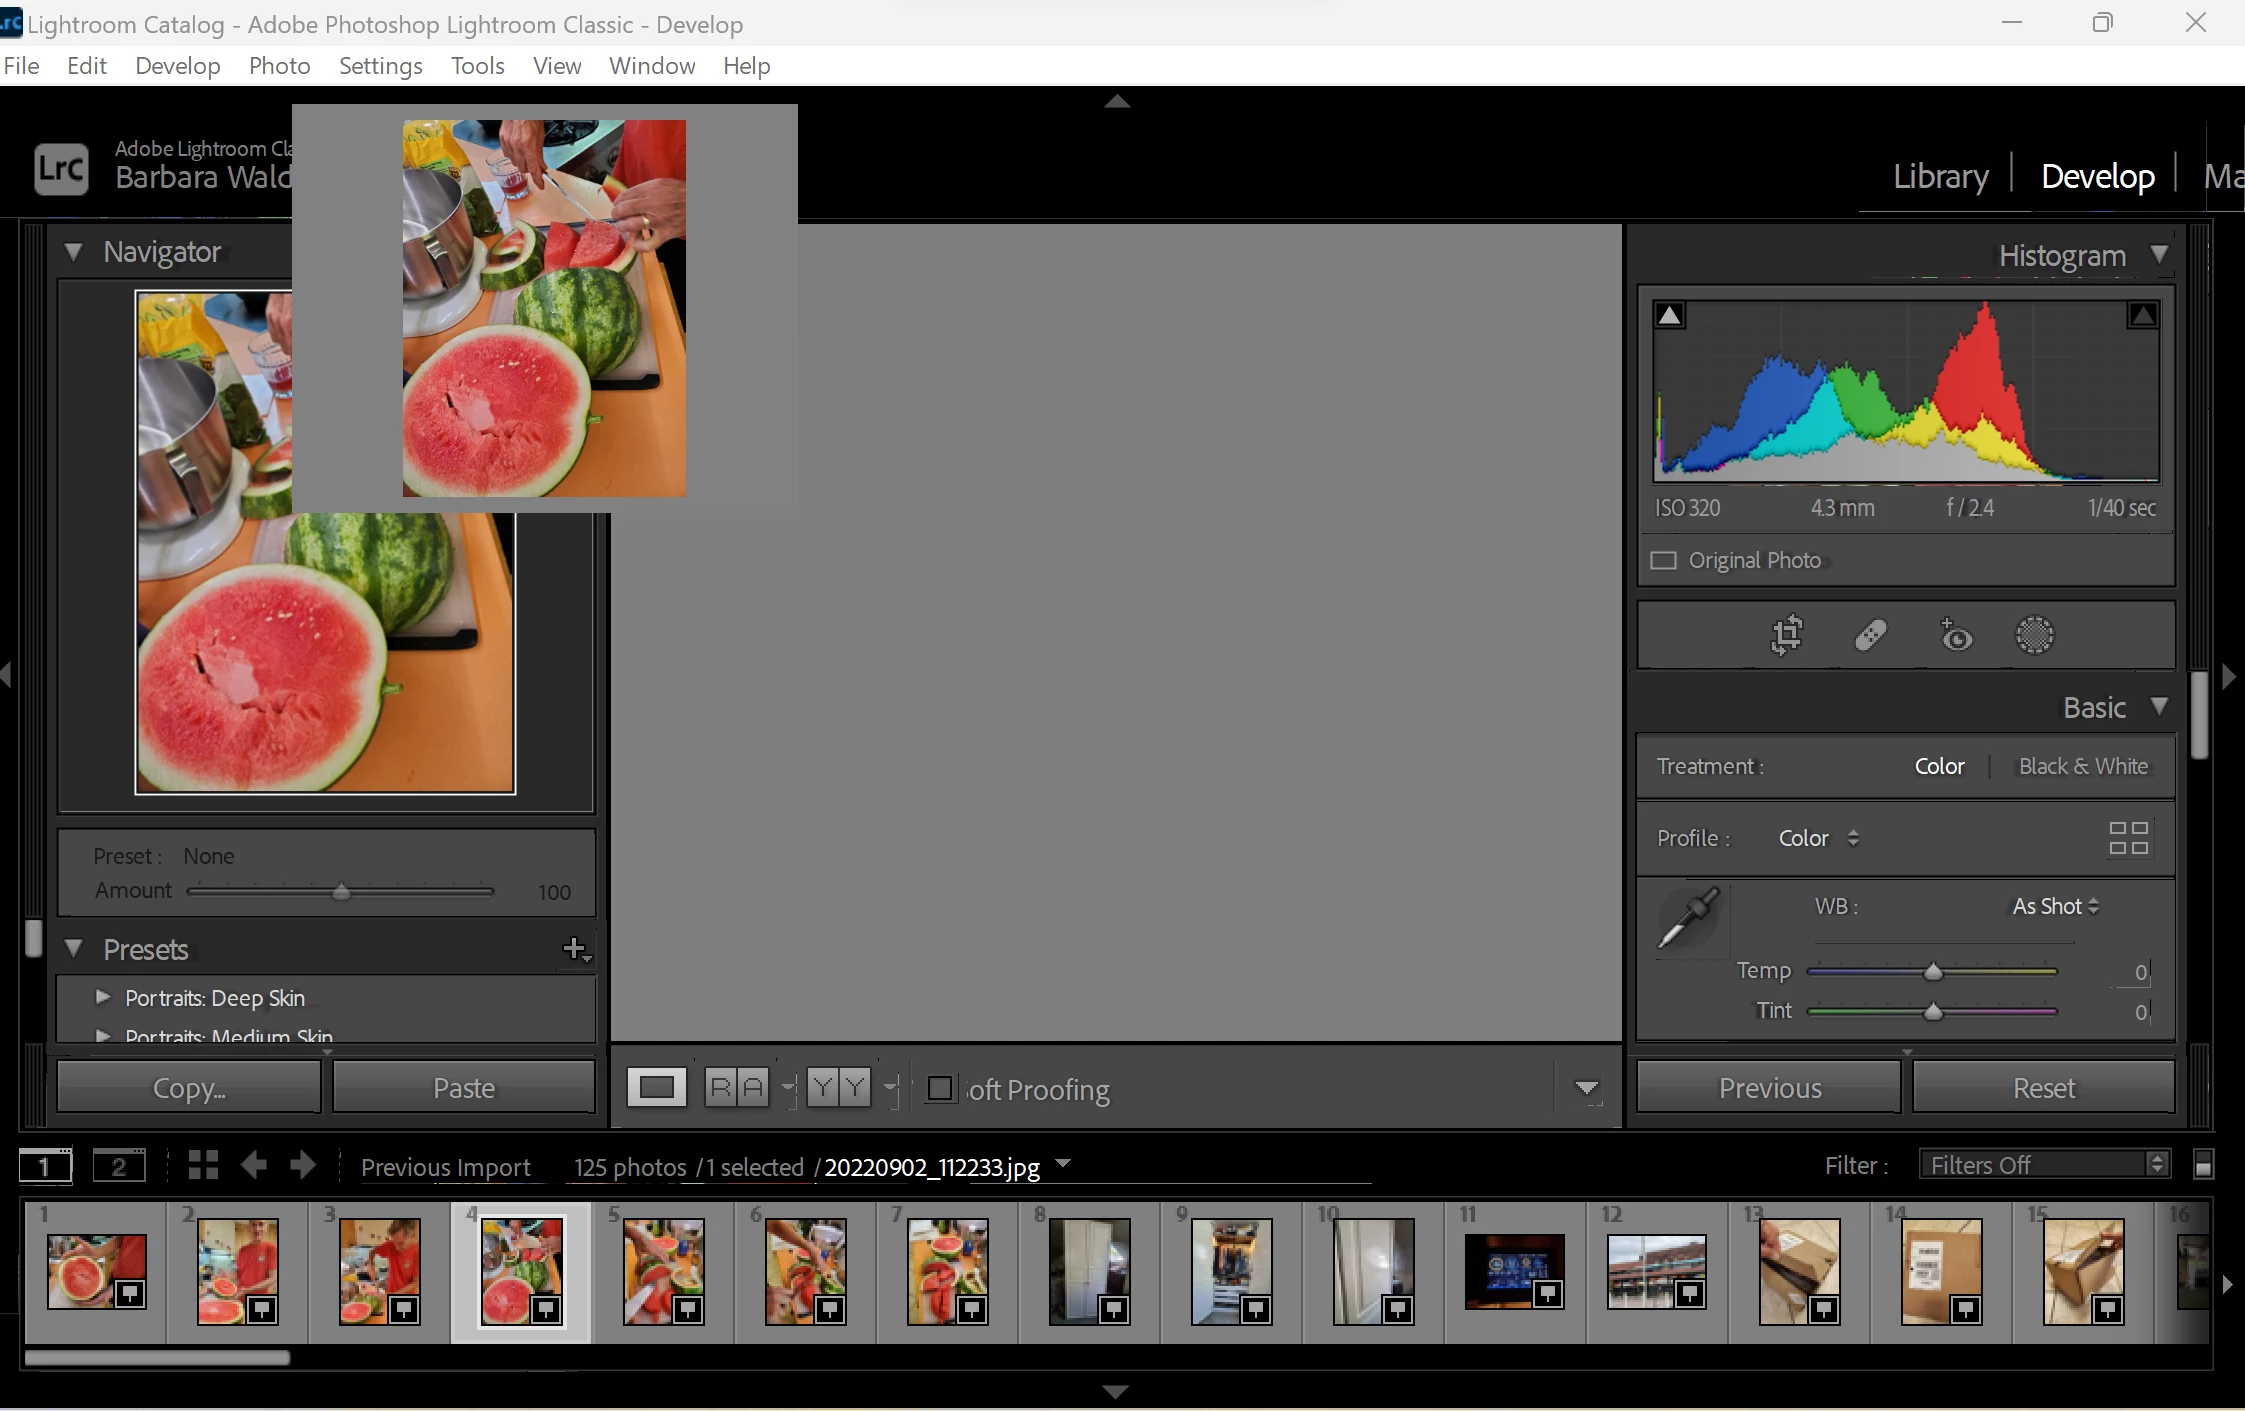This screenshot has width=2245, height=1411.
Task: Open the Profile Browser grid icon
Action: [2128, 838]
